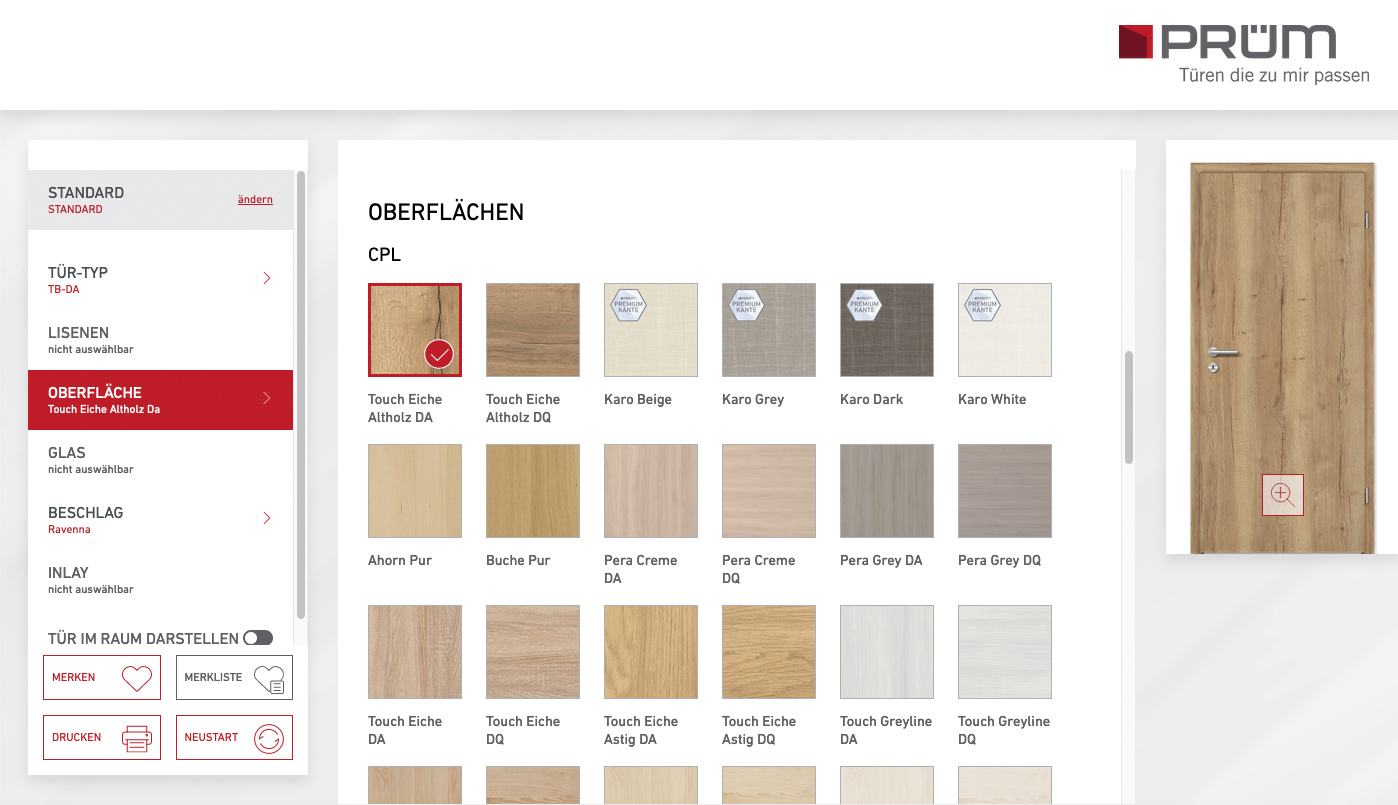
Task: Click the Neustart refresh icon
Action: click(269, 739)
